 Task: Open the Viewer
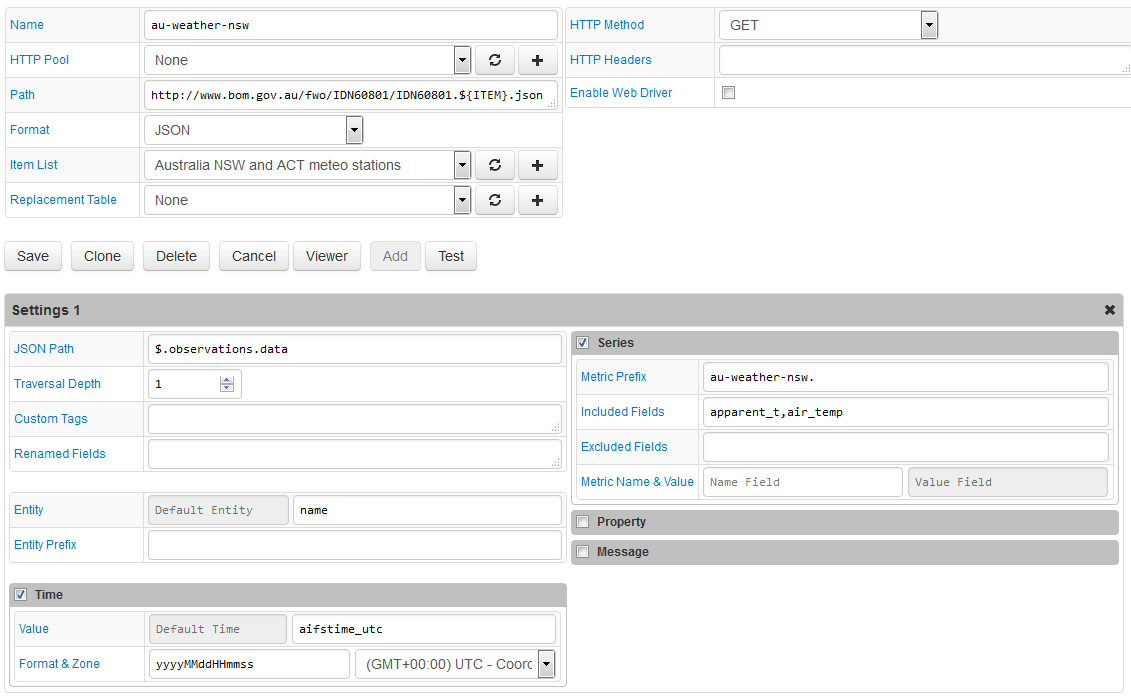(x=327, y=256)
